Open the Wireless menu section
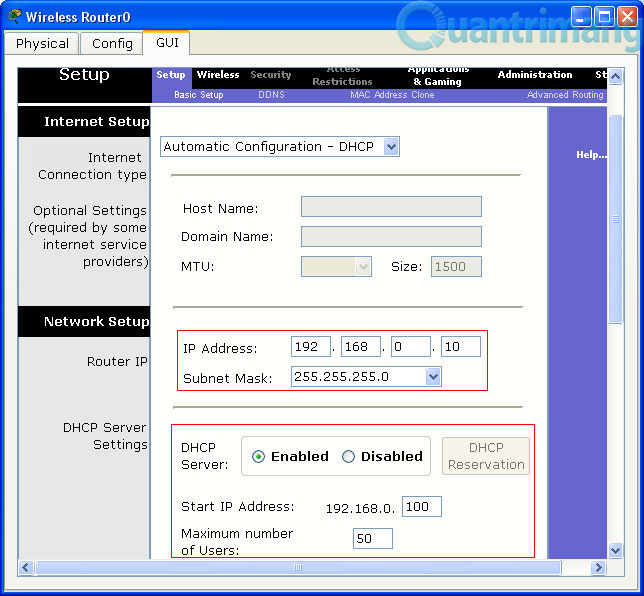 click(x=218, y=75)
